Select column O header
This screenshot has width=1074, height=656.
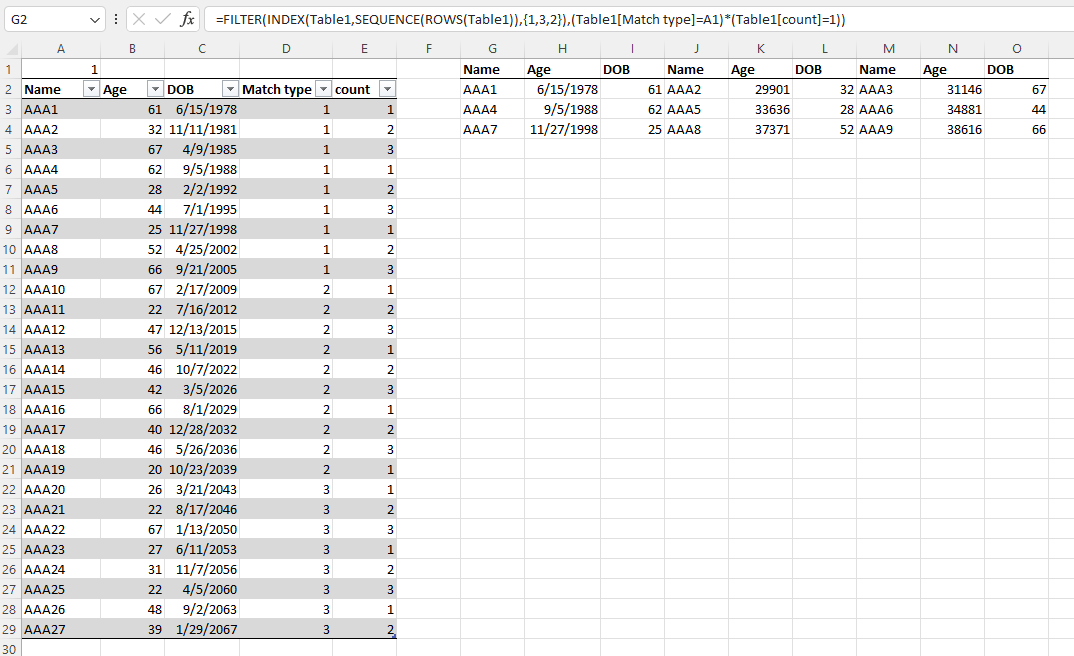click(x=1016, y=49)
